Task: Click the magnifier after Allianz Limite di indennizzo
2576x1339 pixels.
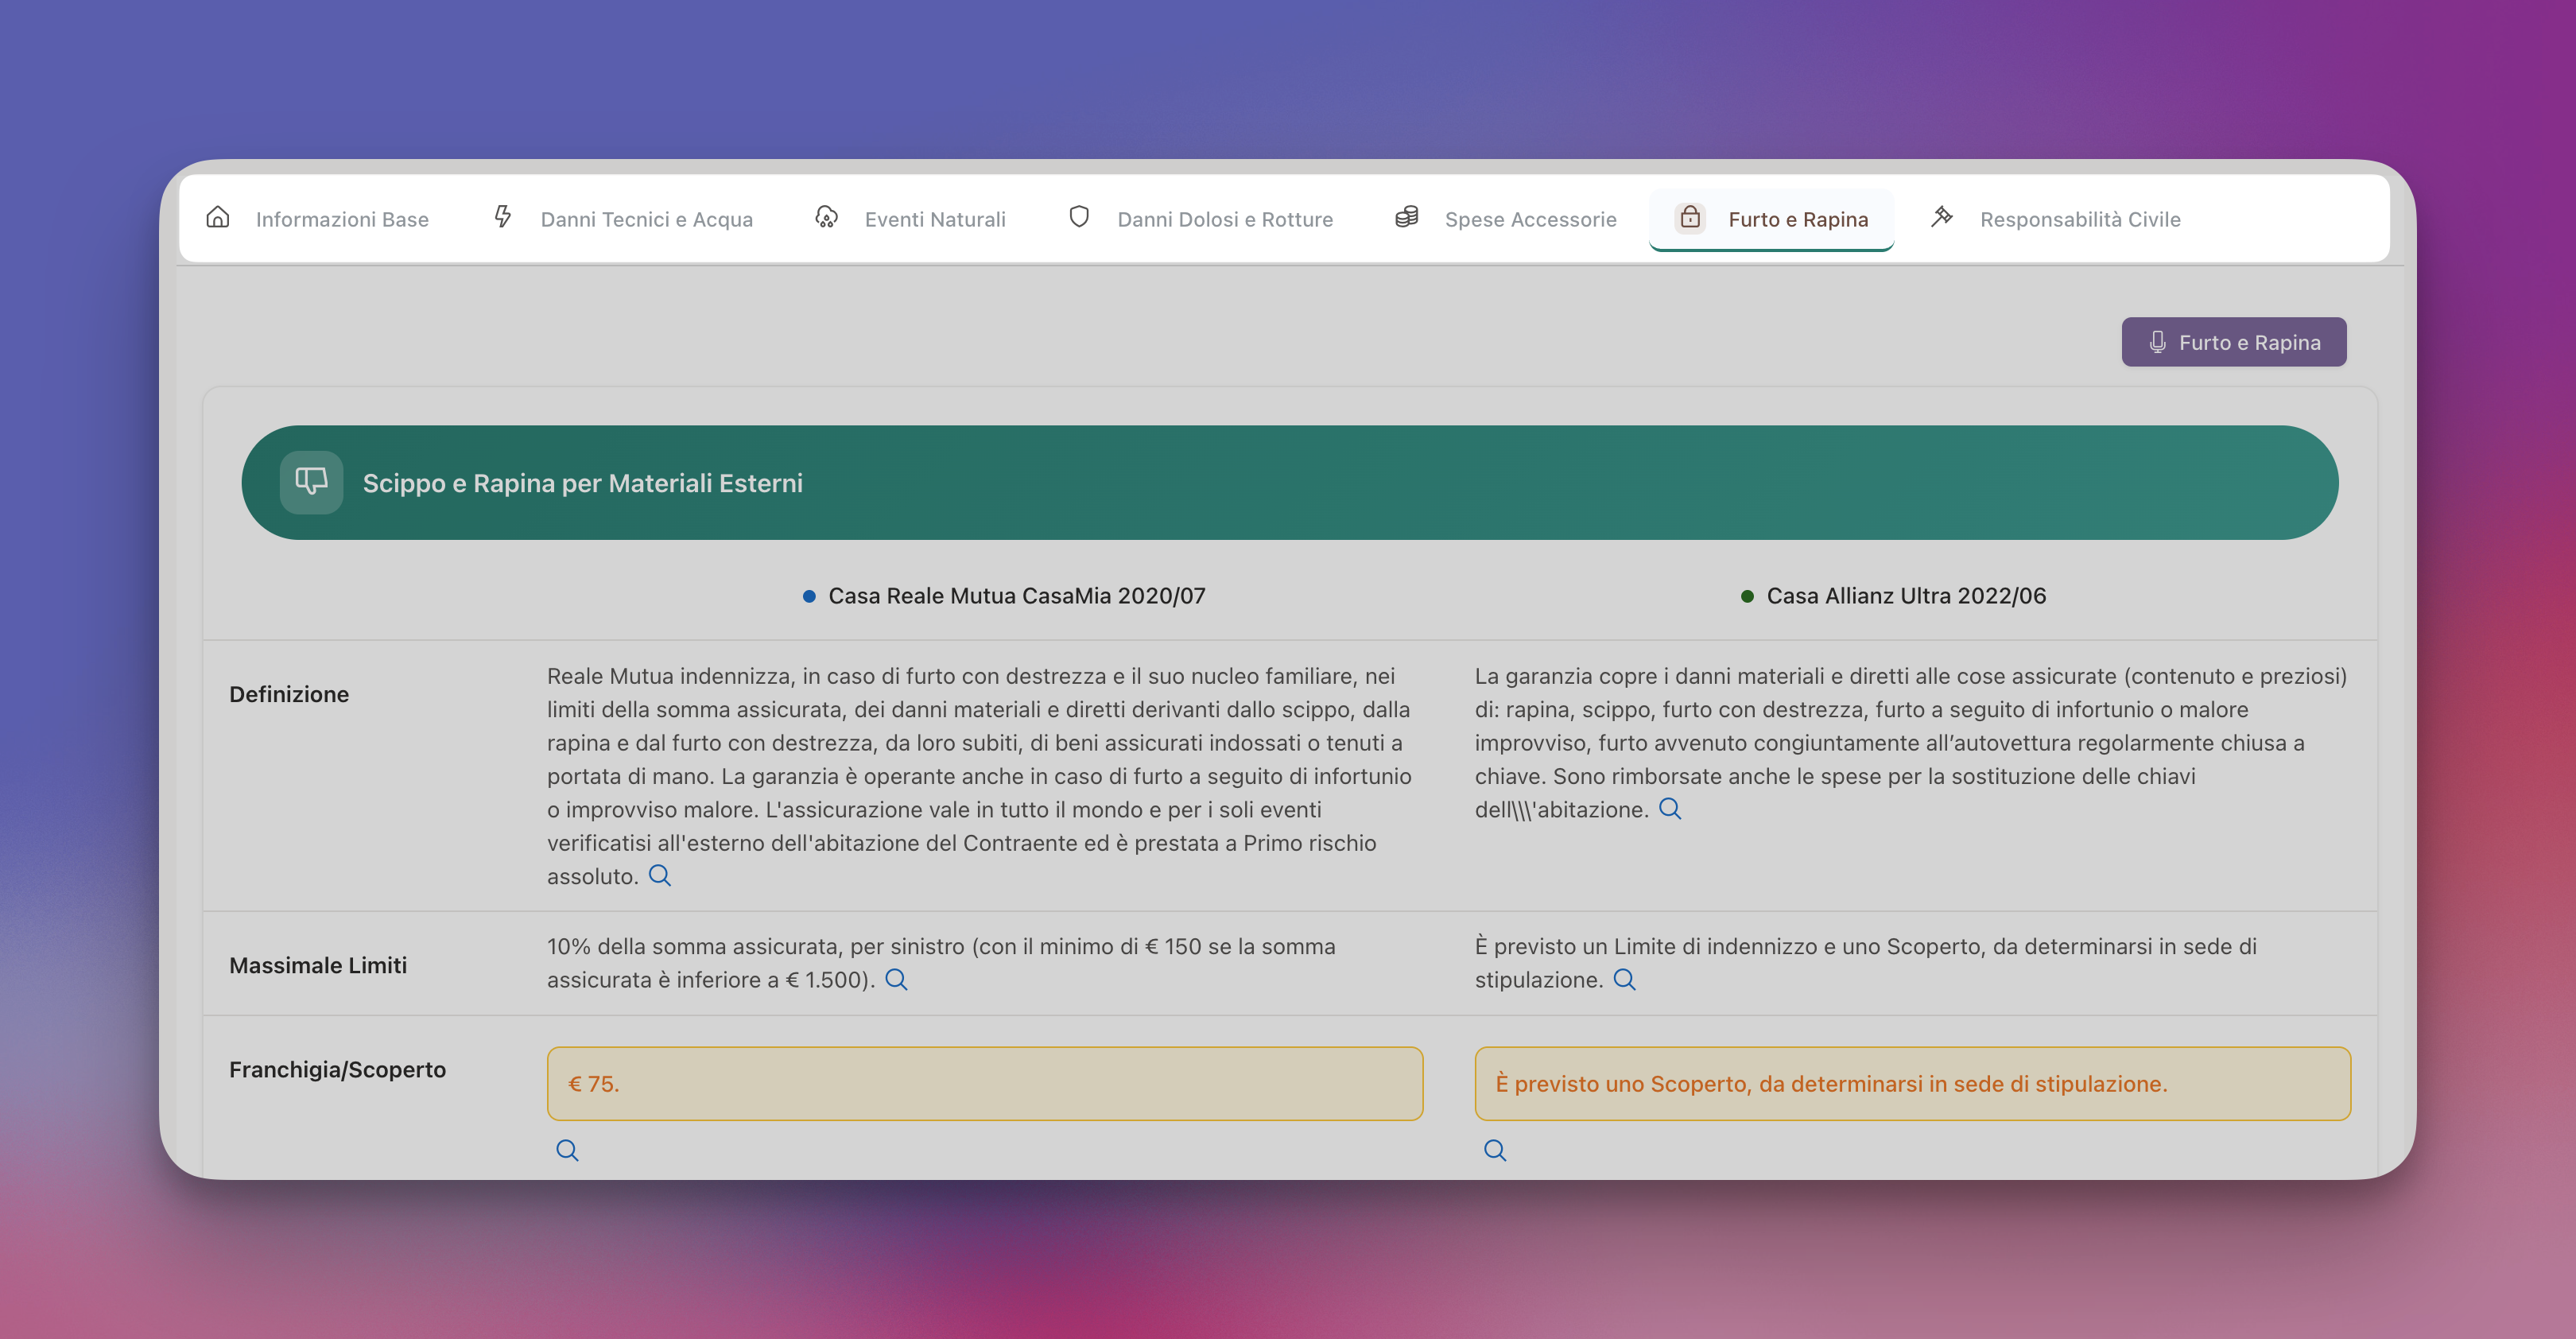Action: click(1624, 980)
